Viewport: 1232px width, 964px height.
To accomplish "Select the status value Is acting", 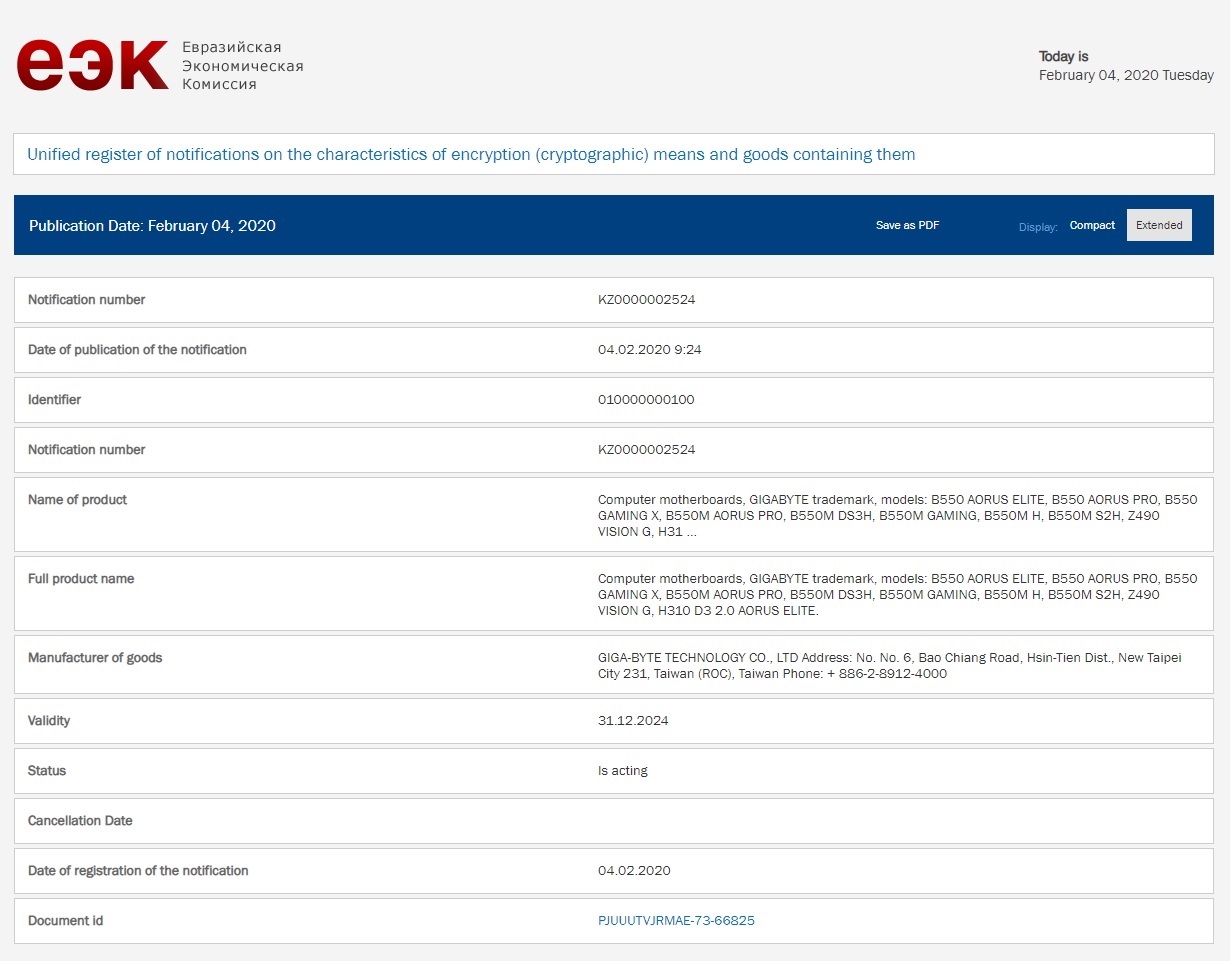I will [x=623, y=770].
